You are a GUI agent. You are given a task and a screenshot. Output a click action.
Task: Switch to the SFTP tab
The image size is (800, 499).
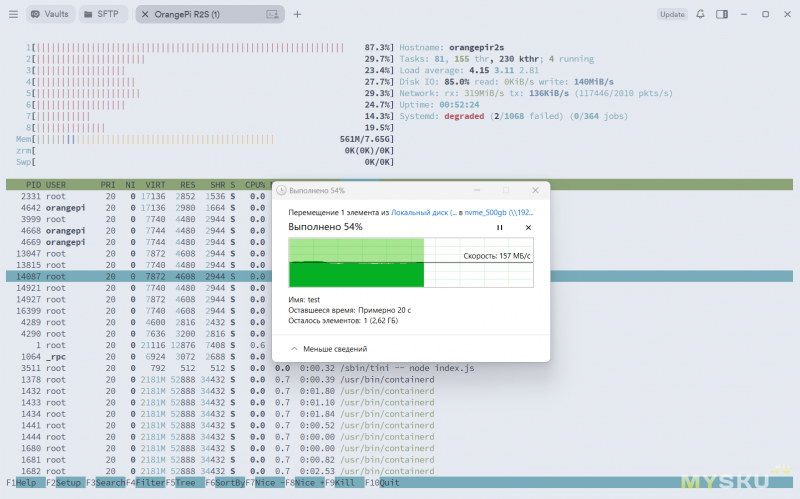(x=101, y=14)
